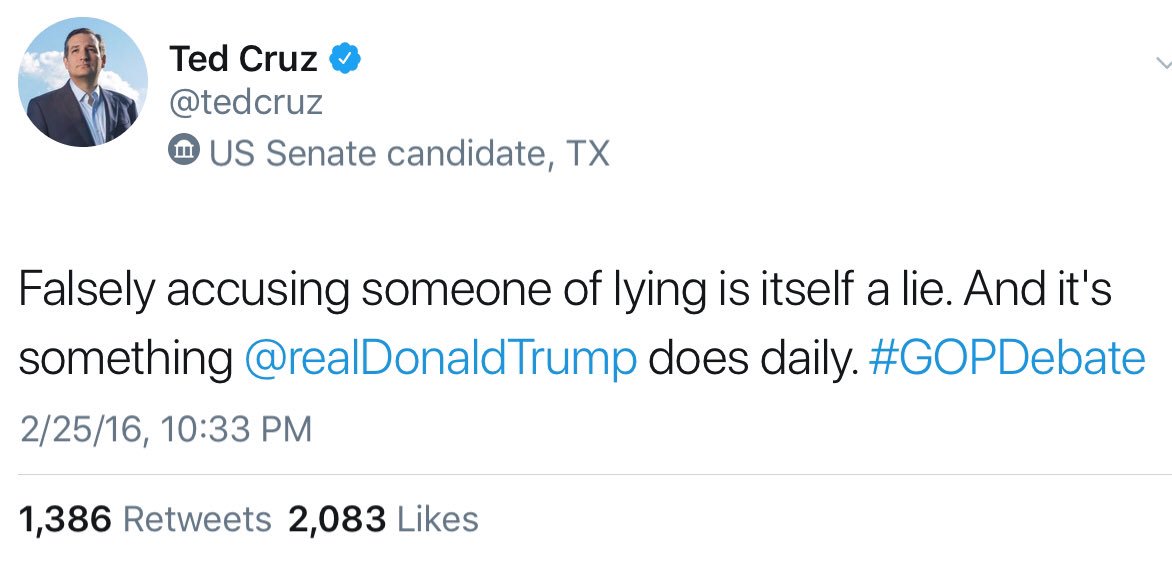Click the likes count number 2,083
The width and height of the screenshot is (1172, 561).
tap(337, 519)
